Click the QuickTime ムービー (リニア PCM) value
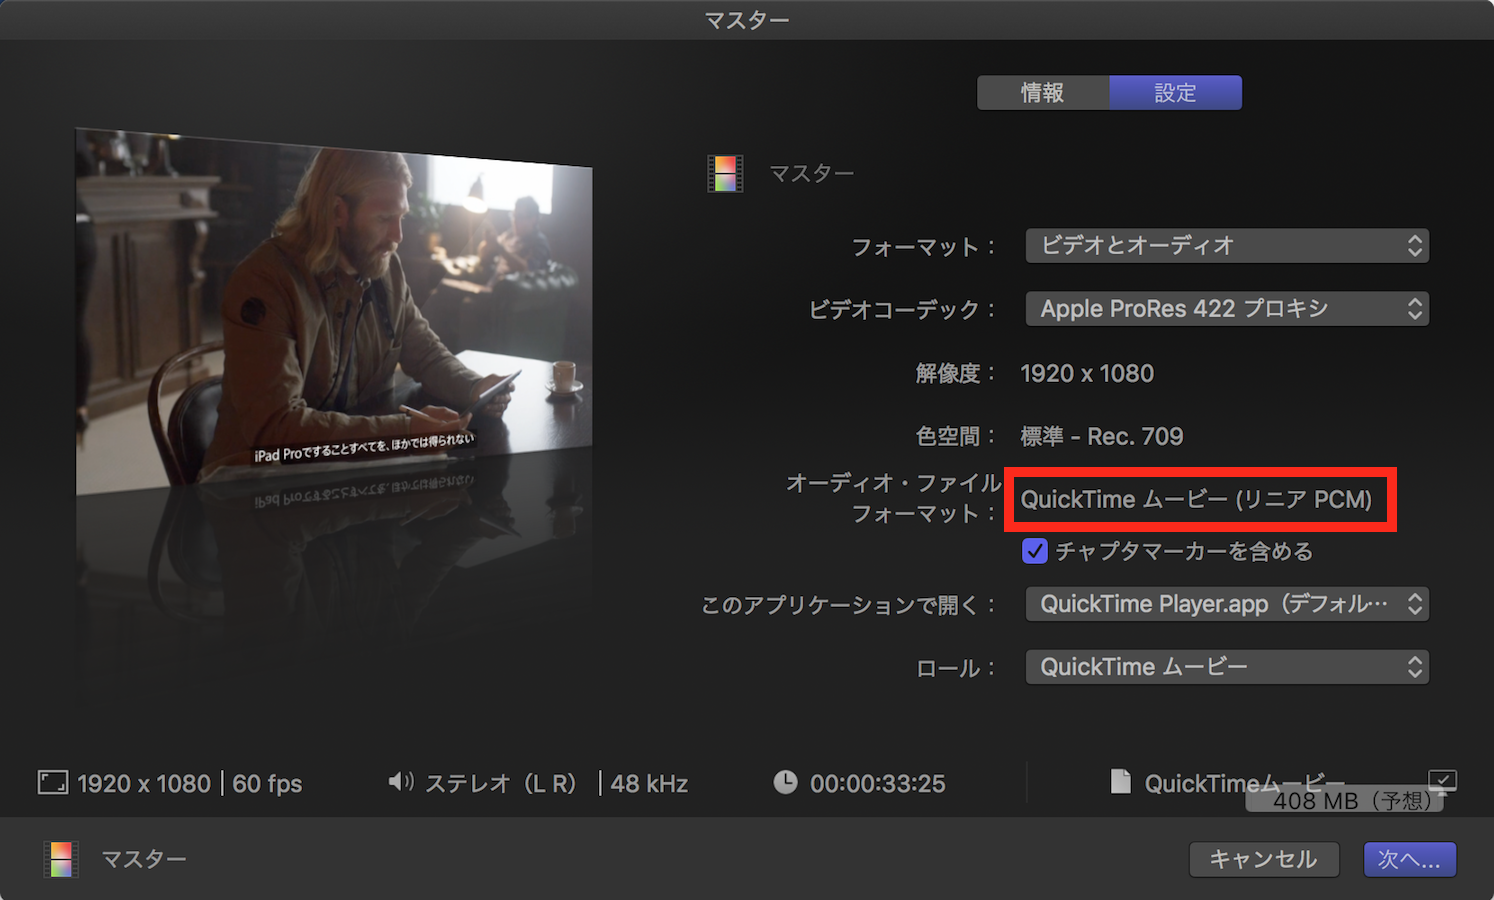1494x900 pixels. [x=1196, y=499]
